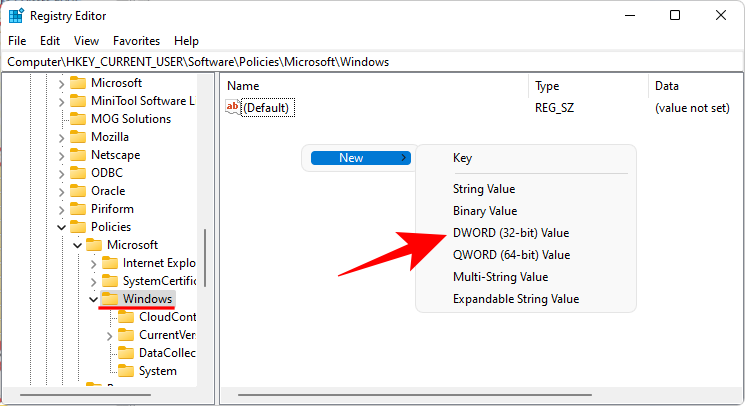
Task: Select String Value in New submenu
Action: pos(486,189)
